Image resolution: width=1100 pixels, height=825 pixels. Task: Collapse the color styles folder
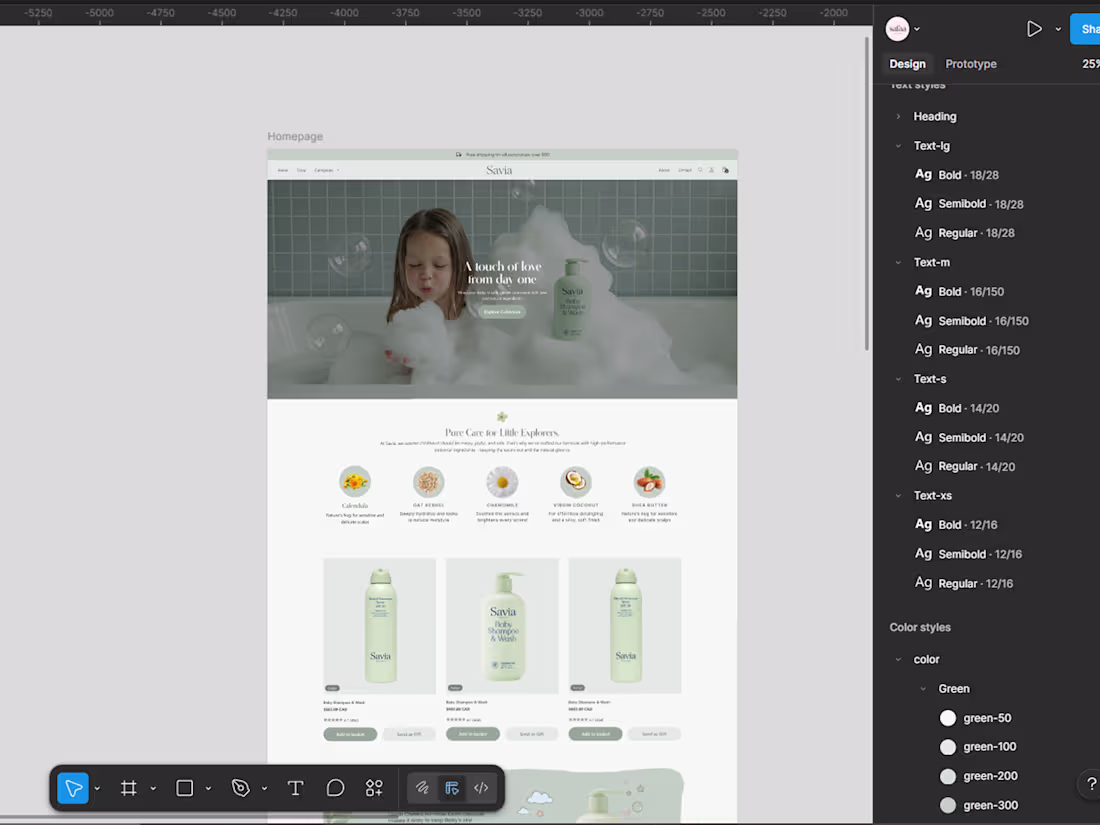[x=898, y=659]
